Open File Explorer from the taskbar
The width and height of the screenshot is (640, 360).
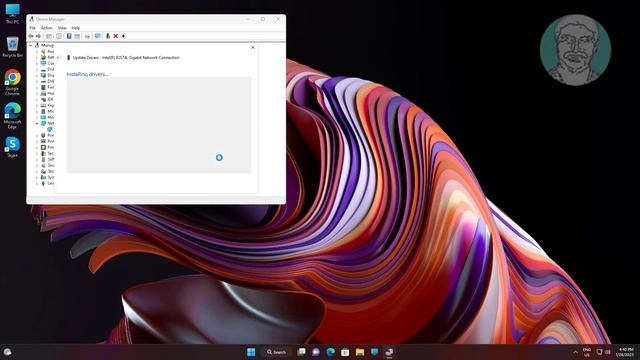(360, 352)
